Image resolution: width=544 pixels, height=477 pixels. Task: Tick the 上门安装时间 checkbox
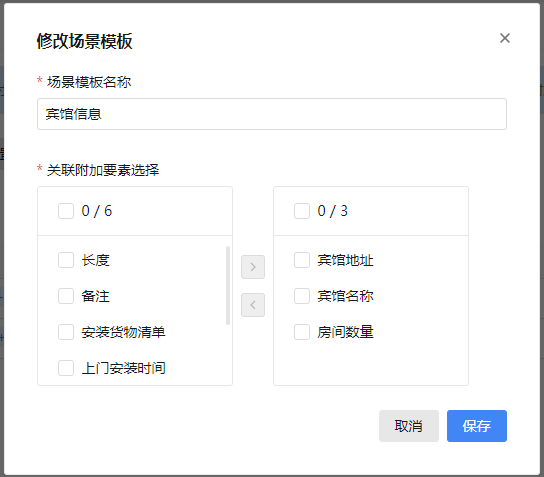[66, 368]
